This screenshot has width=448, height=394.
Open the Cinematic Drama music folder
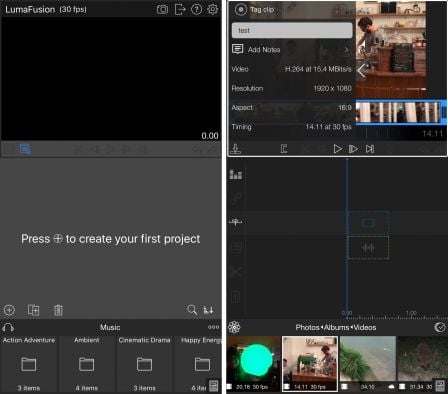click(x=144, y=364)
